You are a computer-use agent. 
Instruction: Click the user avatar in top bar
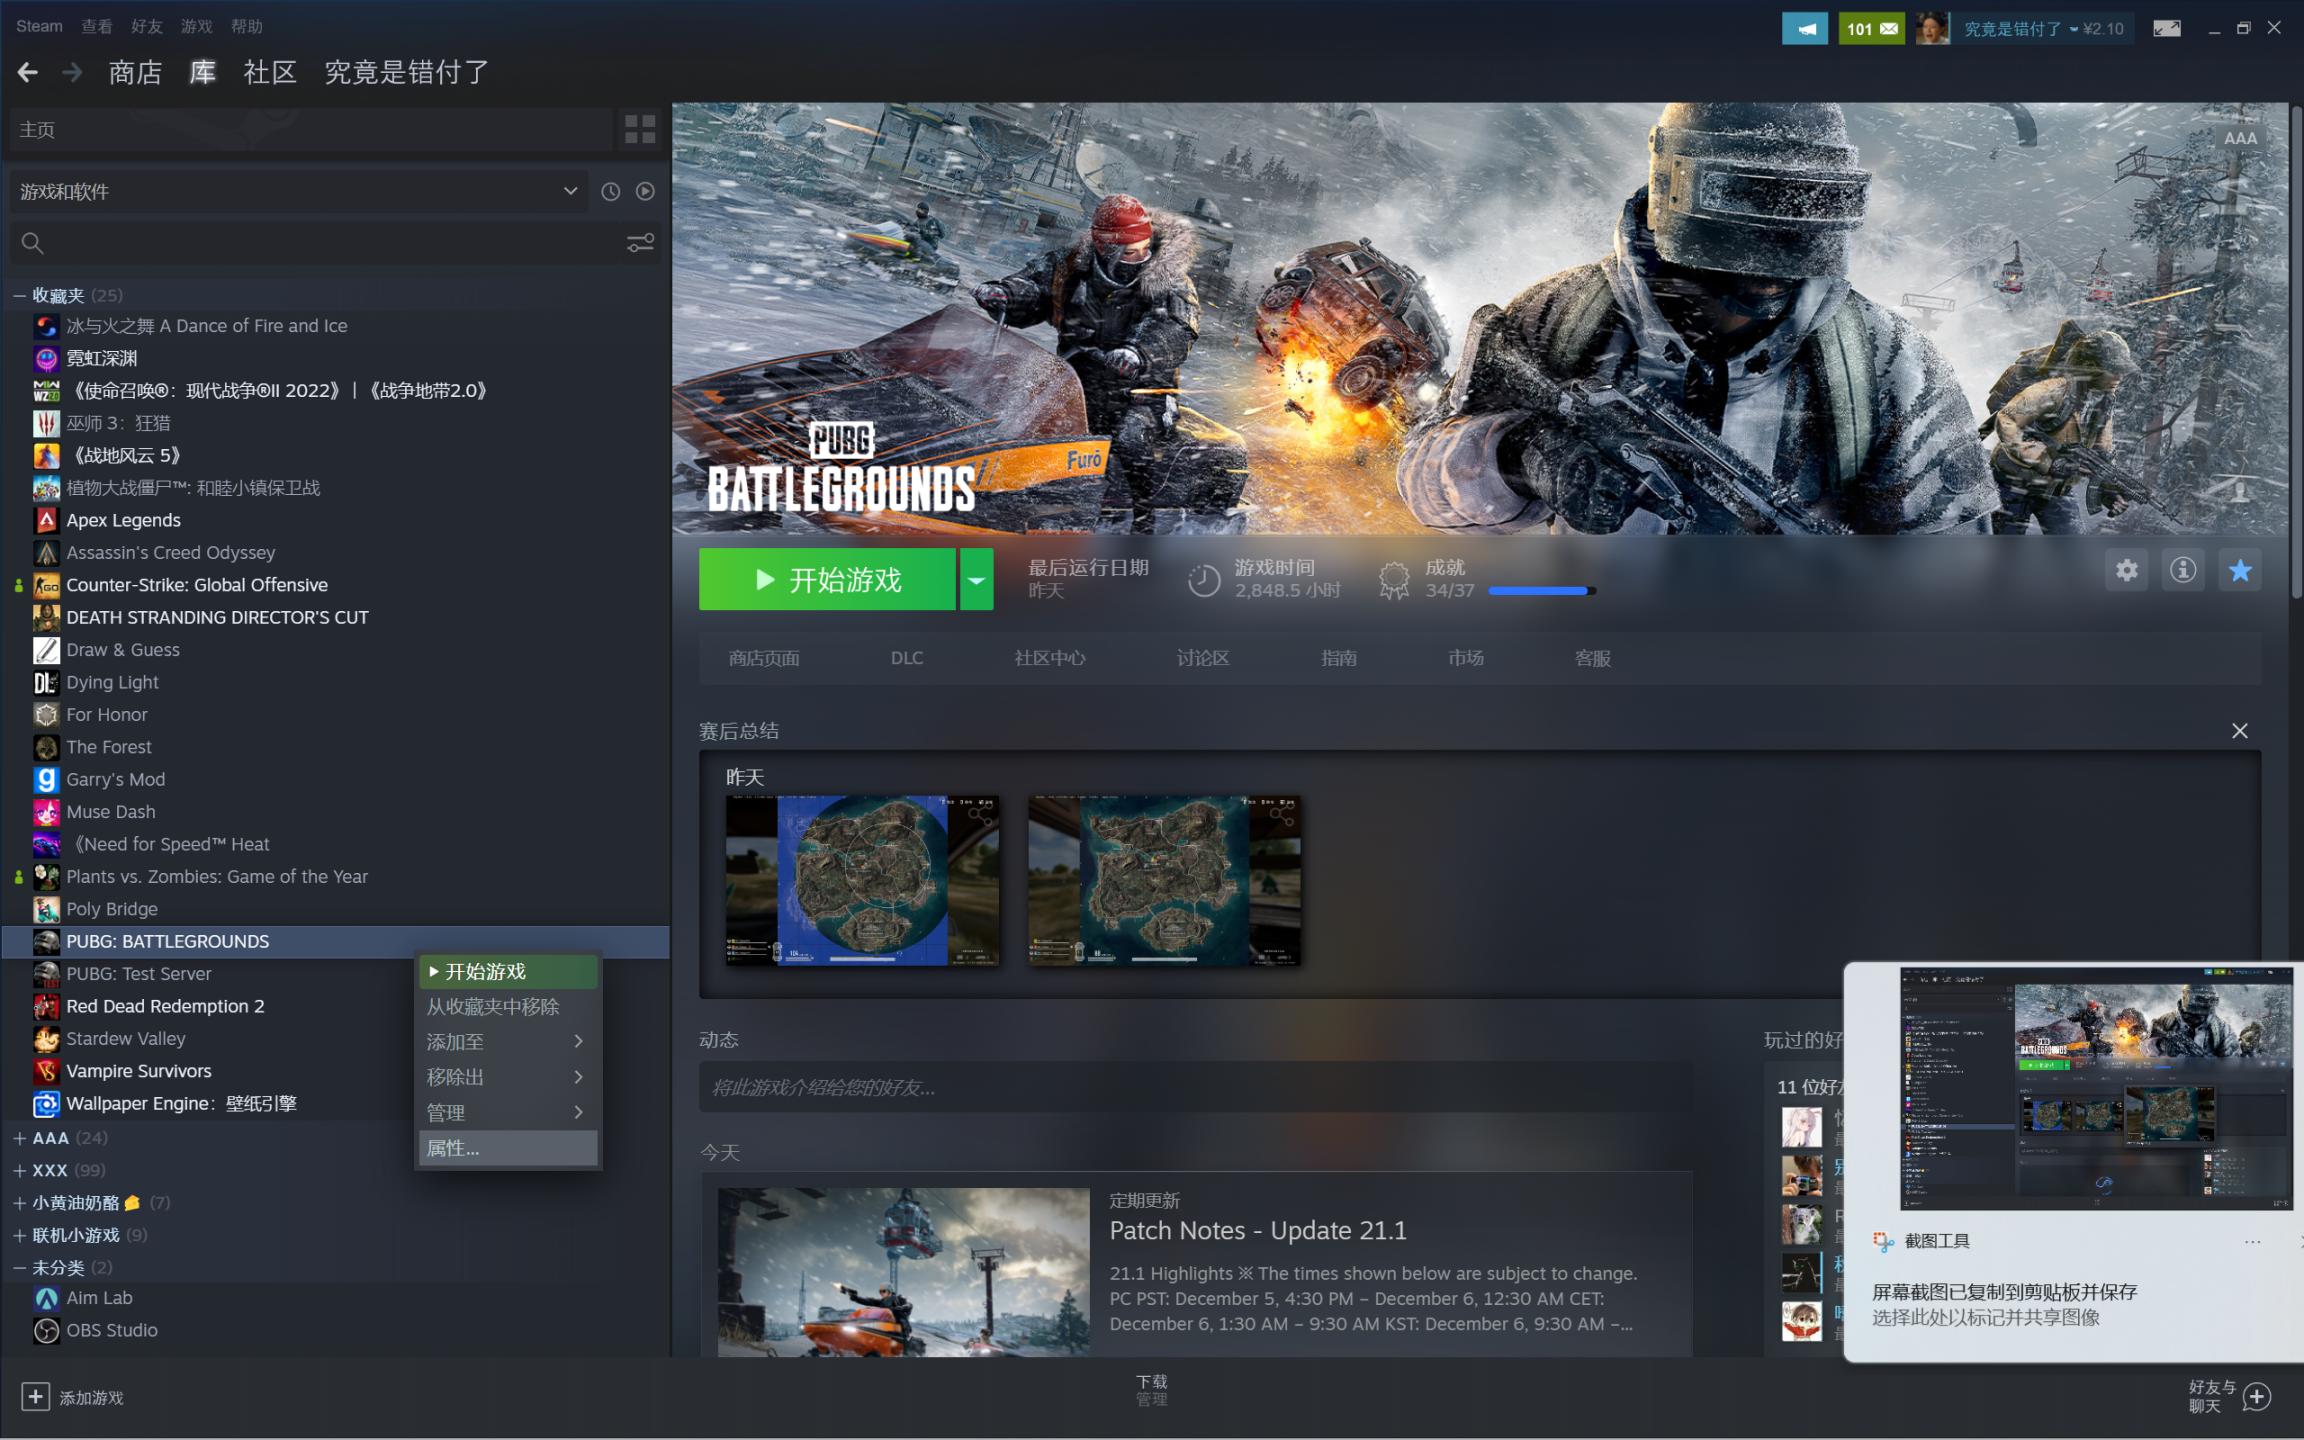pyautogui.click(x=1932, y=29)
